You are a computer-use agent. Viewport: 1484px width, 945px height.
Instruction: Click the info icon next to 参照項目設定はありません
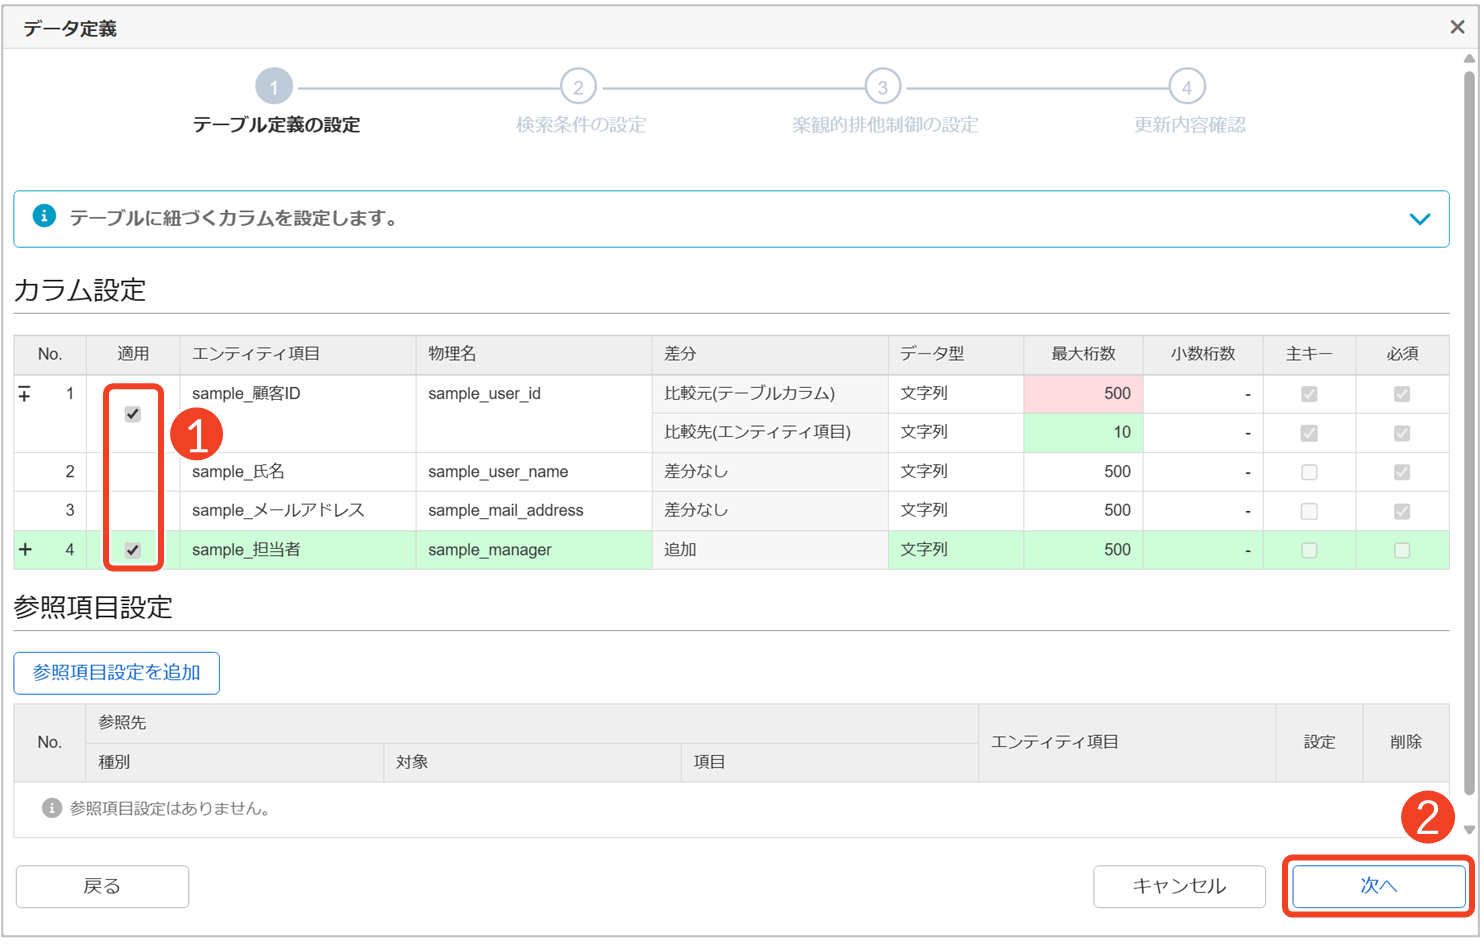[x=52, y=808]
